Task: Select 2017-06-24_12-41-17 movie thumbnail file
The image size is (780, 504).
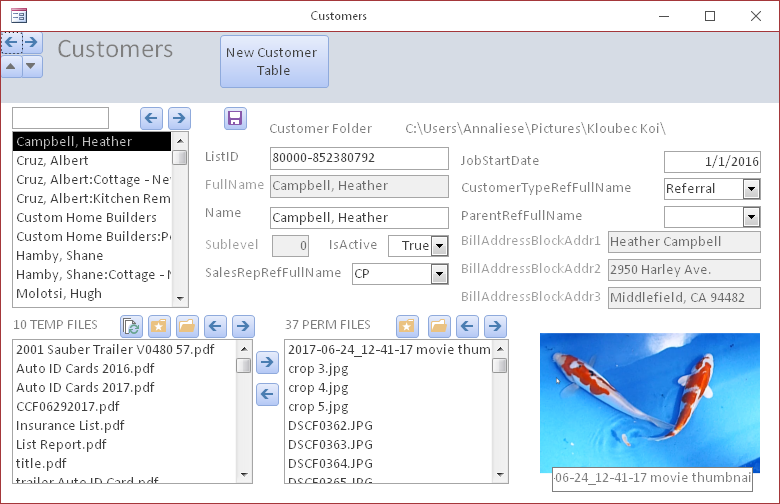Action: 389,350
